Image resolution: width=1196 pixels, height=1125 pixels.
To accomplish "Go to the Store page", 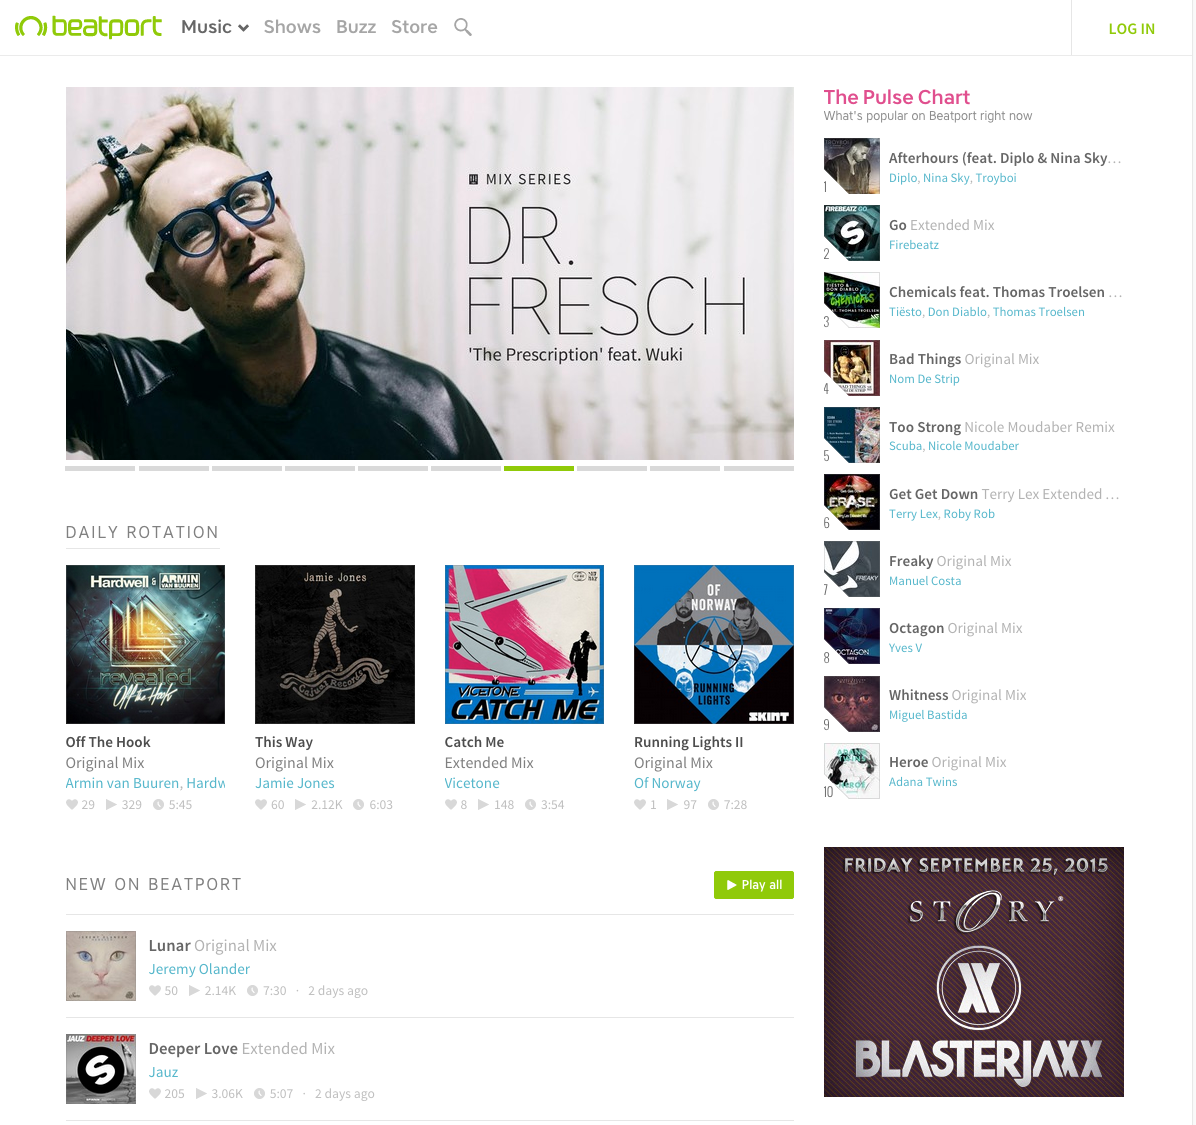I will tap(414, 27).
